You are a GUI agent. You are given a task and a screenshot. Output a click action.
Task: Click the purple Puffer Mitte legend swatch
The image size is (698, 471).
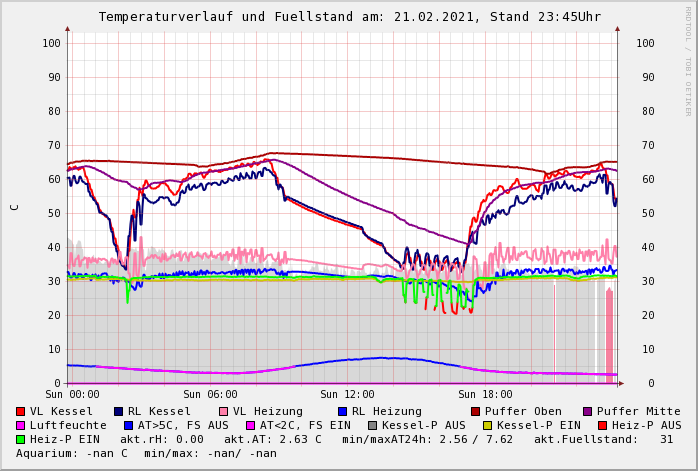click(x=588, y=411)
